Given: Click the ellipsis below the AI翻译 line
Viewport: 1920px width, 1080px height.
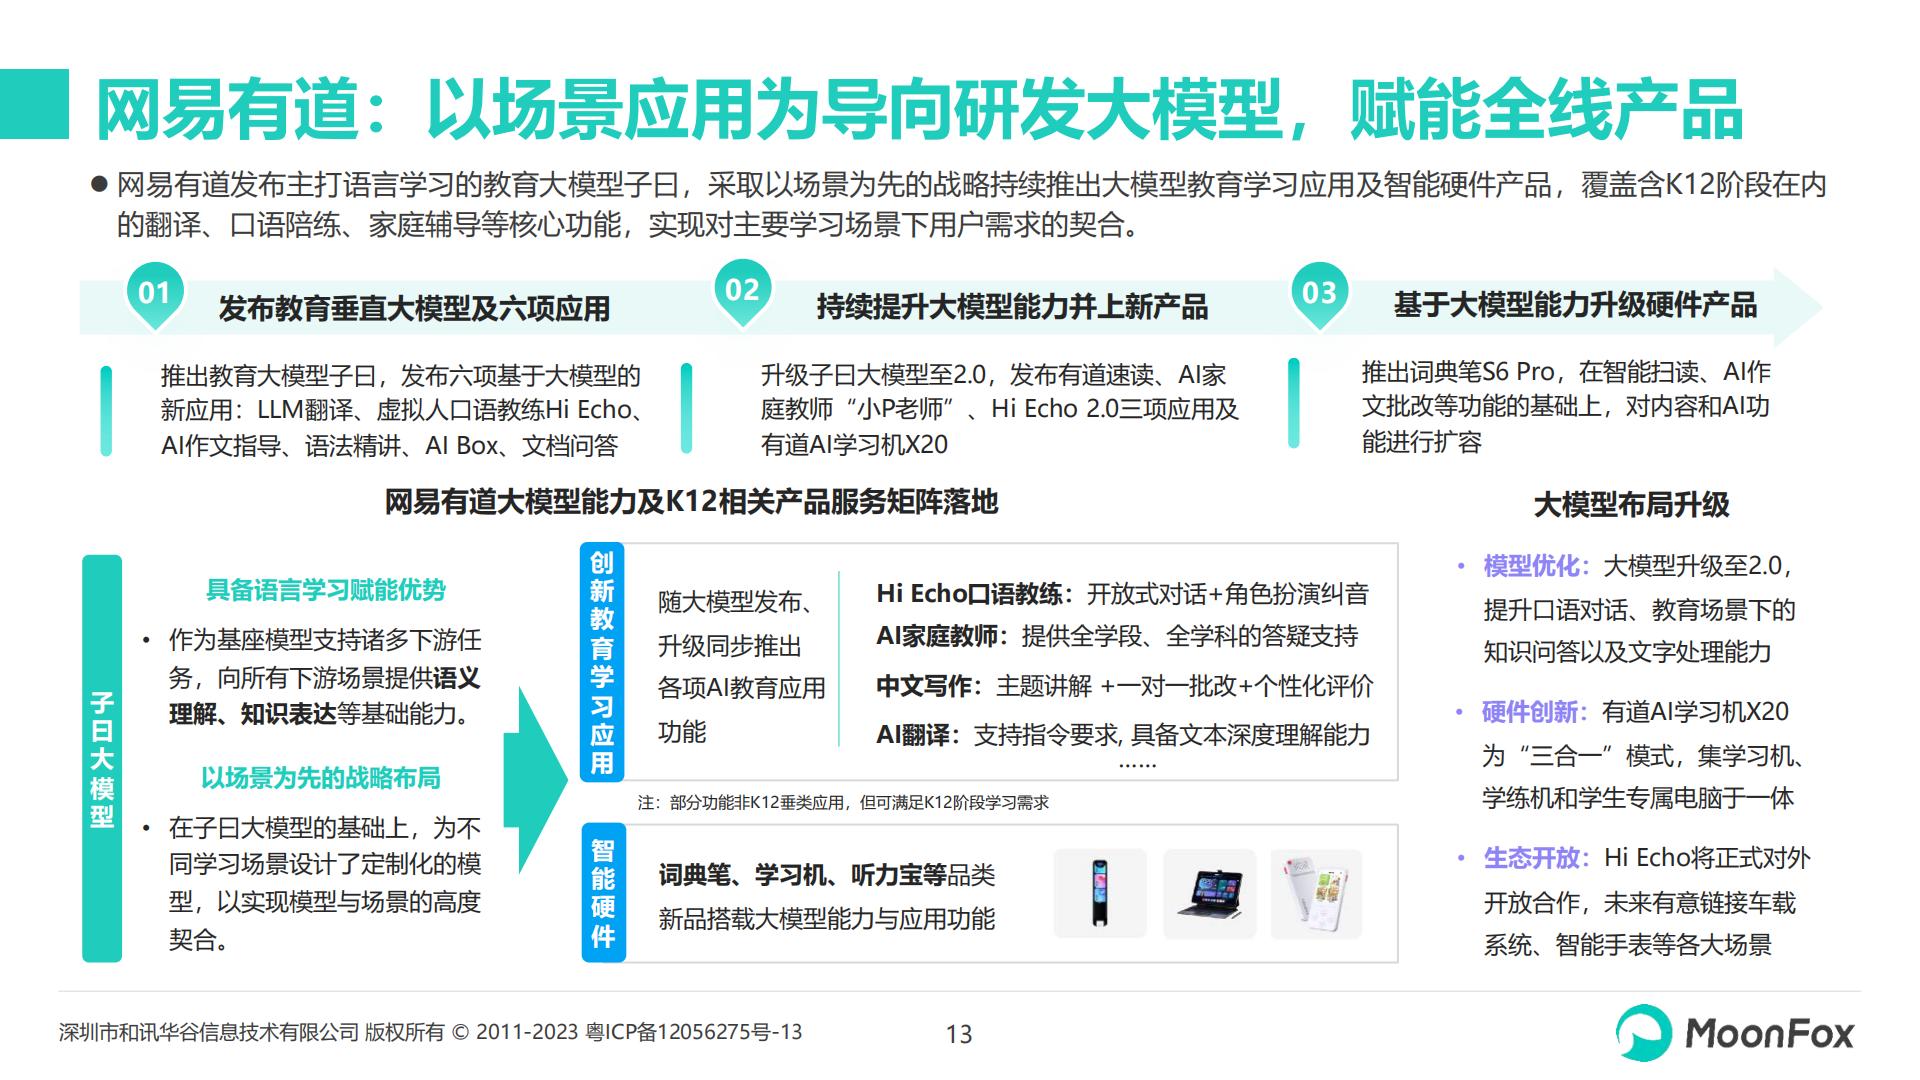Looking at the screenshot, I should 1137,766.
